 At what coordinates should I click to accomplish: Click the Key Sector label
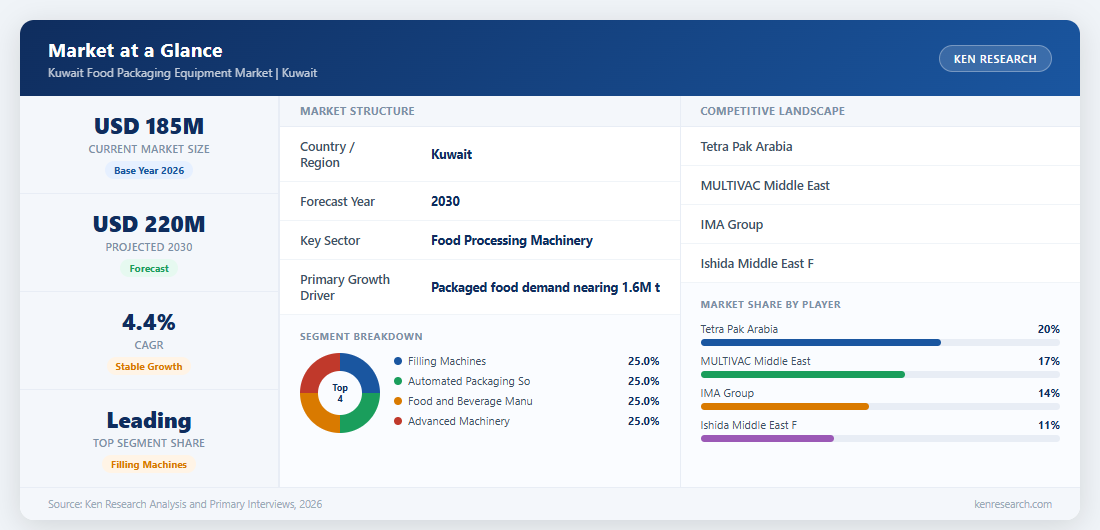pos(330,241)
